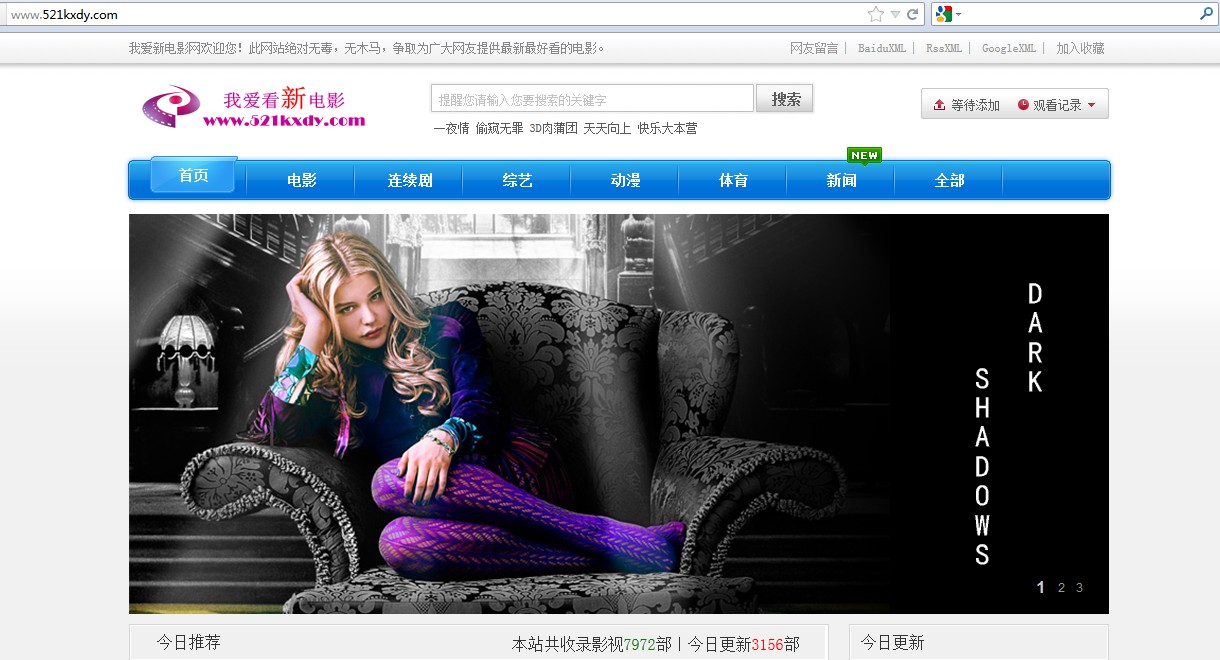Click the today's update count 3156

coord(767,645)
